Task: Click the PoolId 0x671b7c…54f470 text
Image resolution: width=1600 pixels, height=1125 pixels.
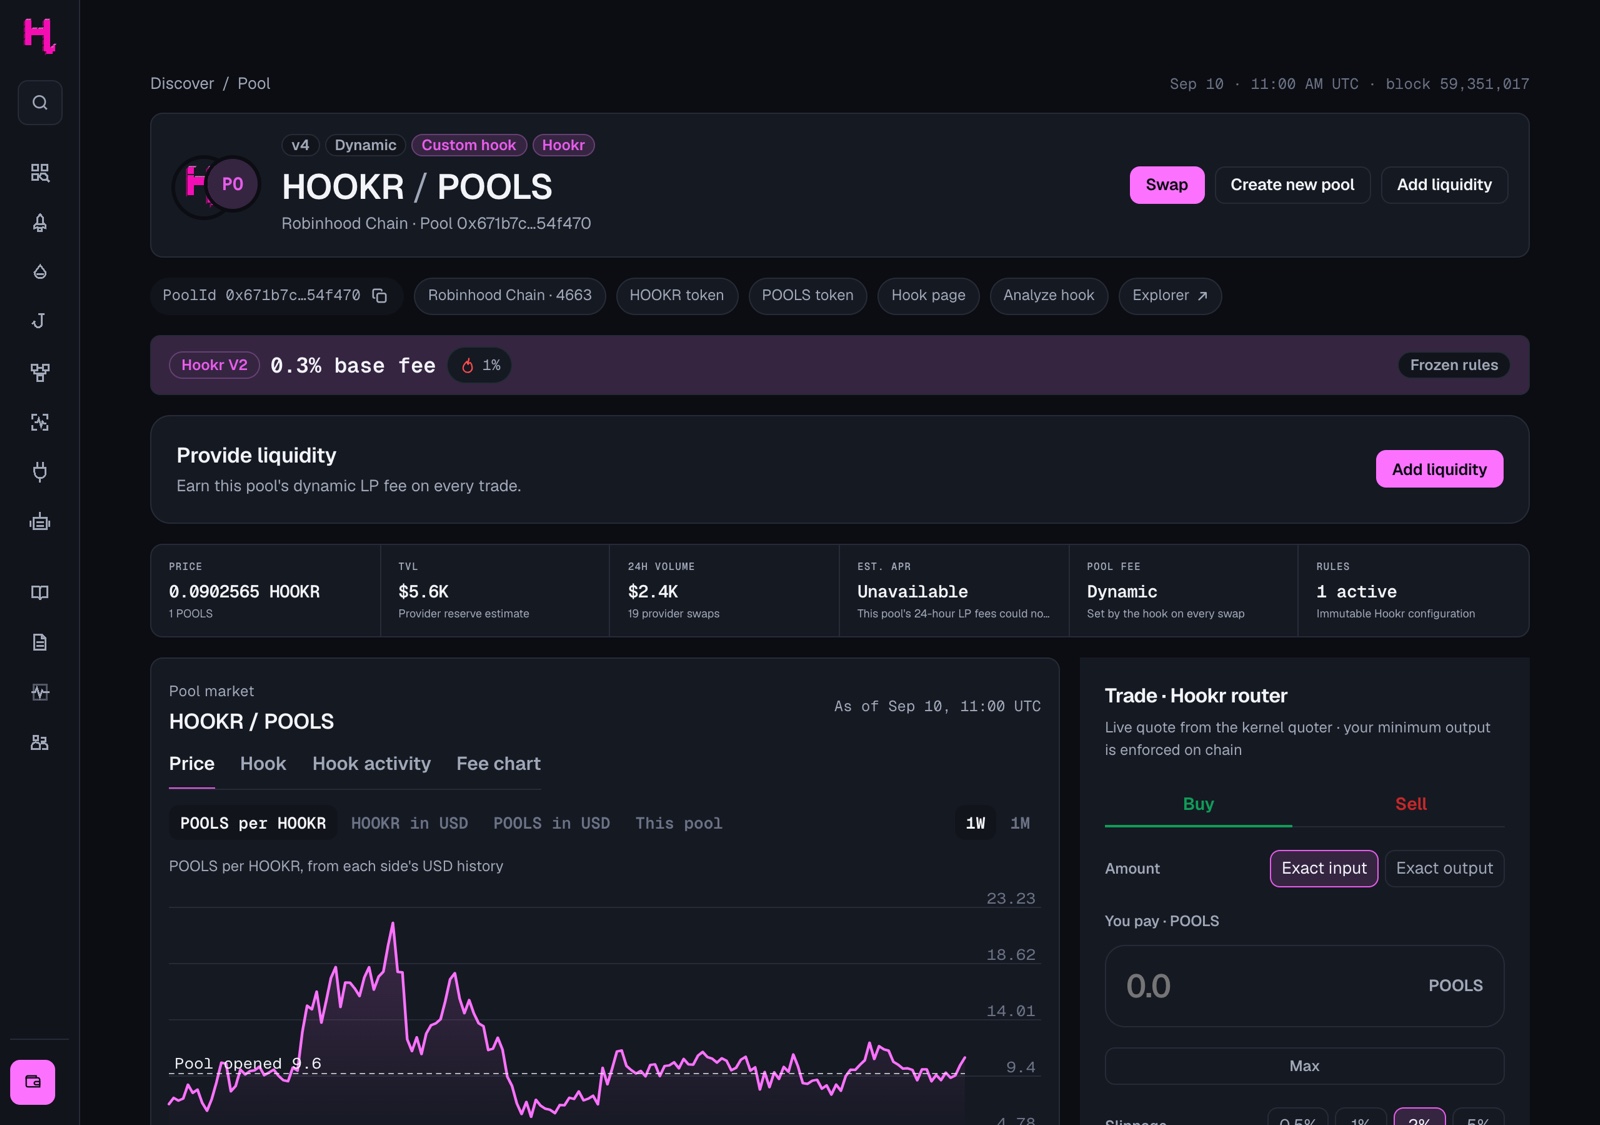Action: pyautogui.click(x=261, y=295)
